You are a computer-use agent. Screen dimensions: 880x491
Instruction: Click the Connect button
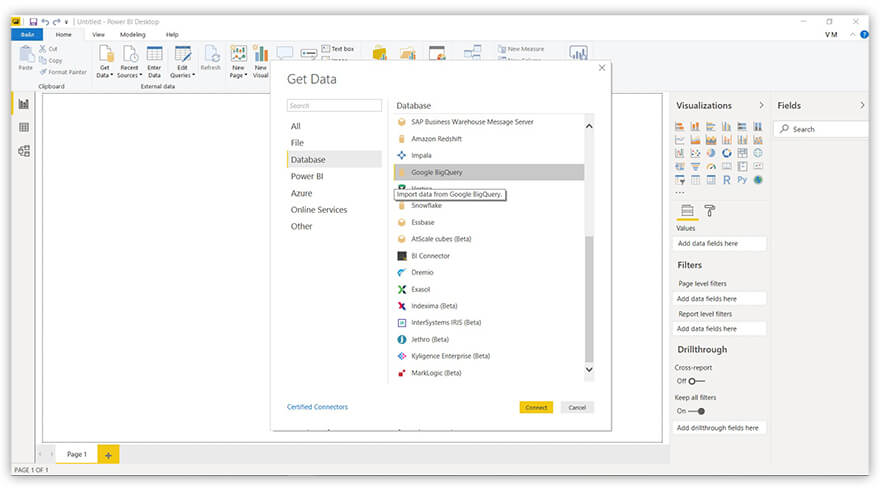[536, 407]
